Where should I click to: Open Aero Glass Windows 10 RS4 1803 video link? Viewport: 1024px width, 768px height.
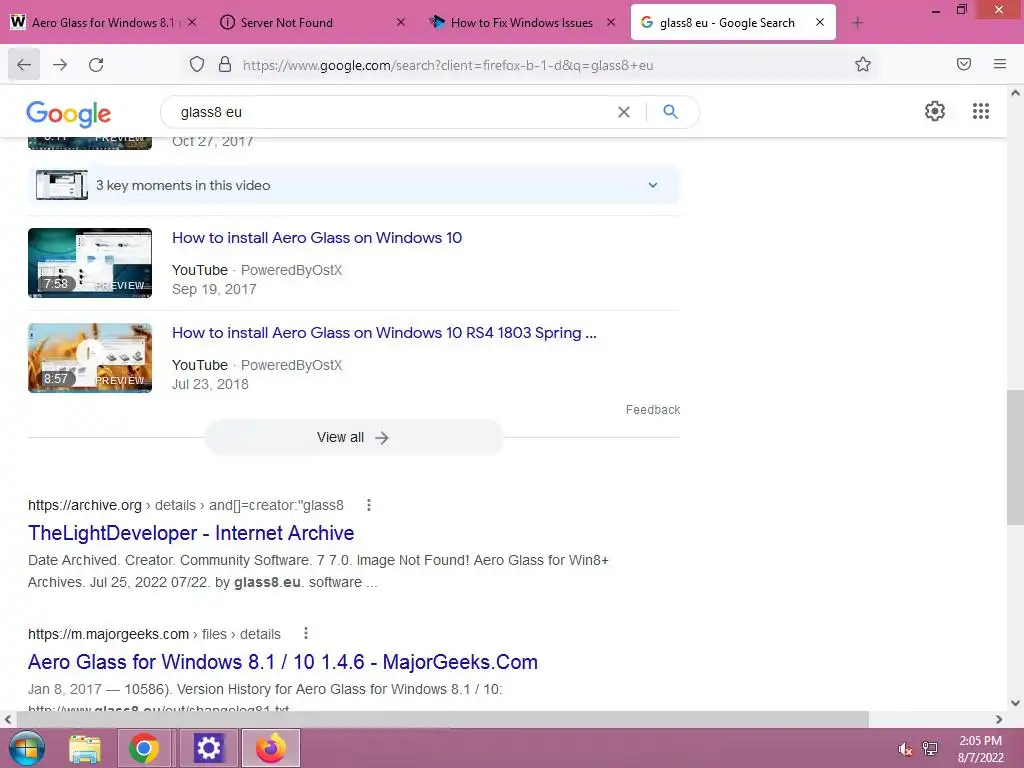(384, 332)
